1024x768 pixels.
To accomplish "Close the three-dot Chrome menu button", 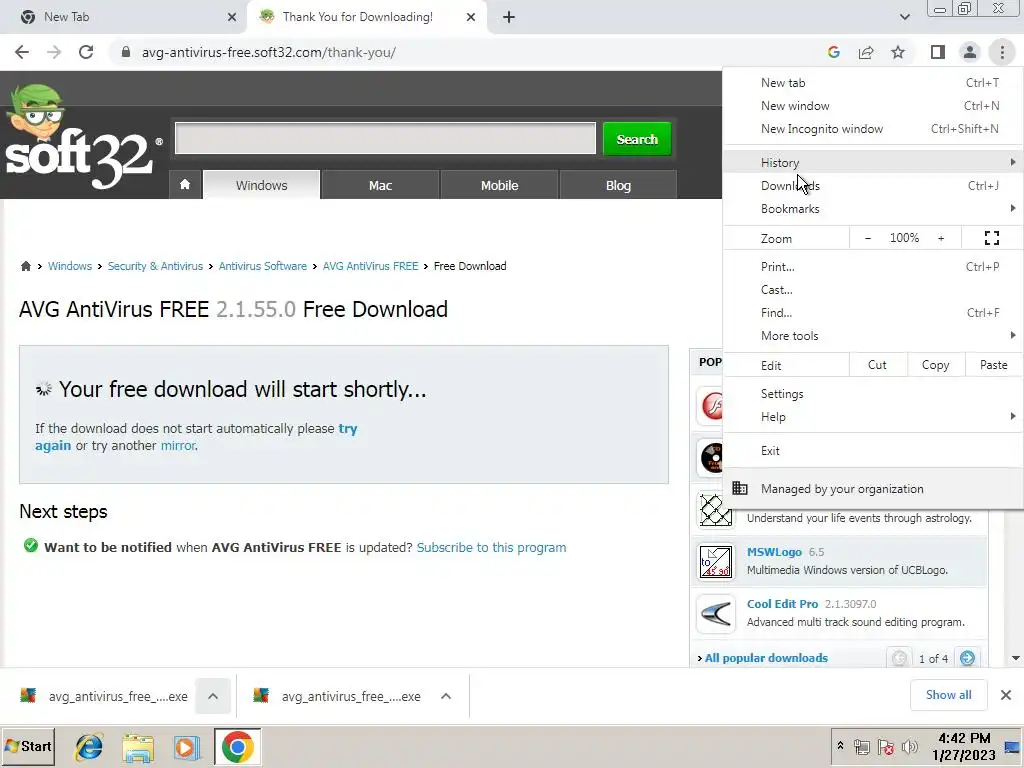I will click(x=1002, y=52).
